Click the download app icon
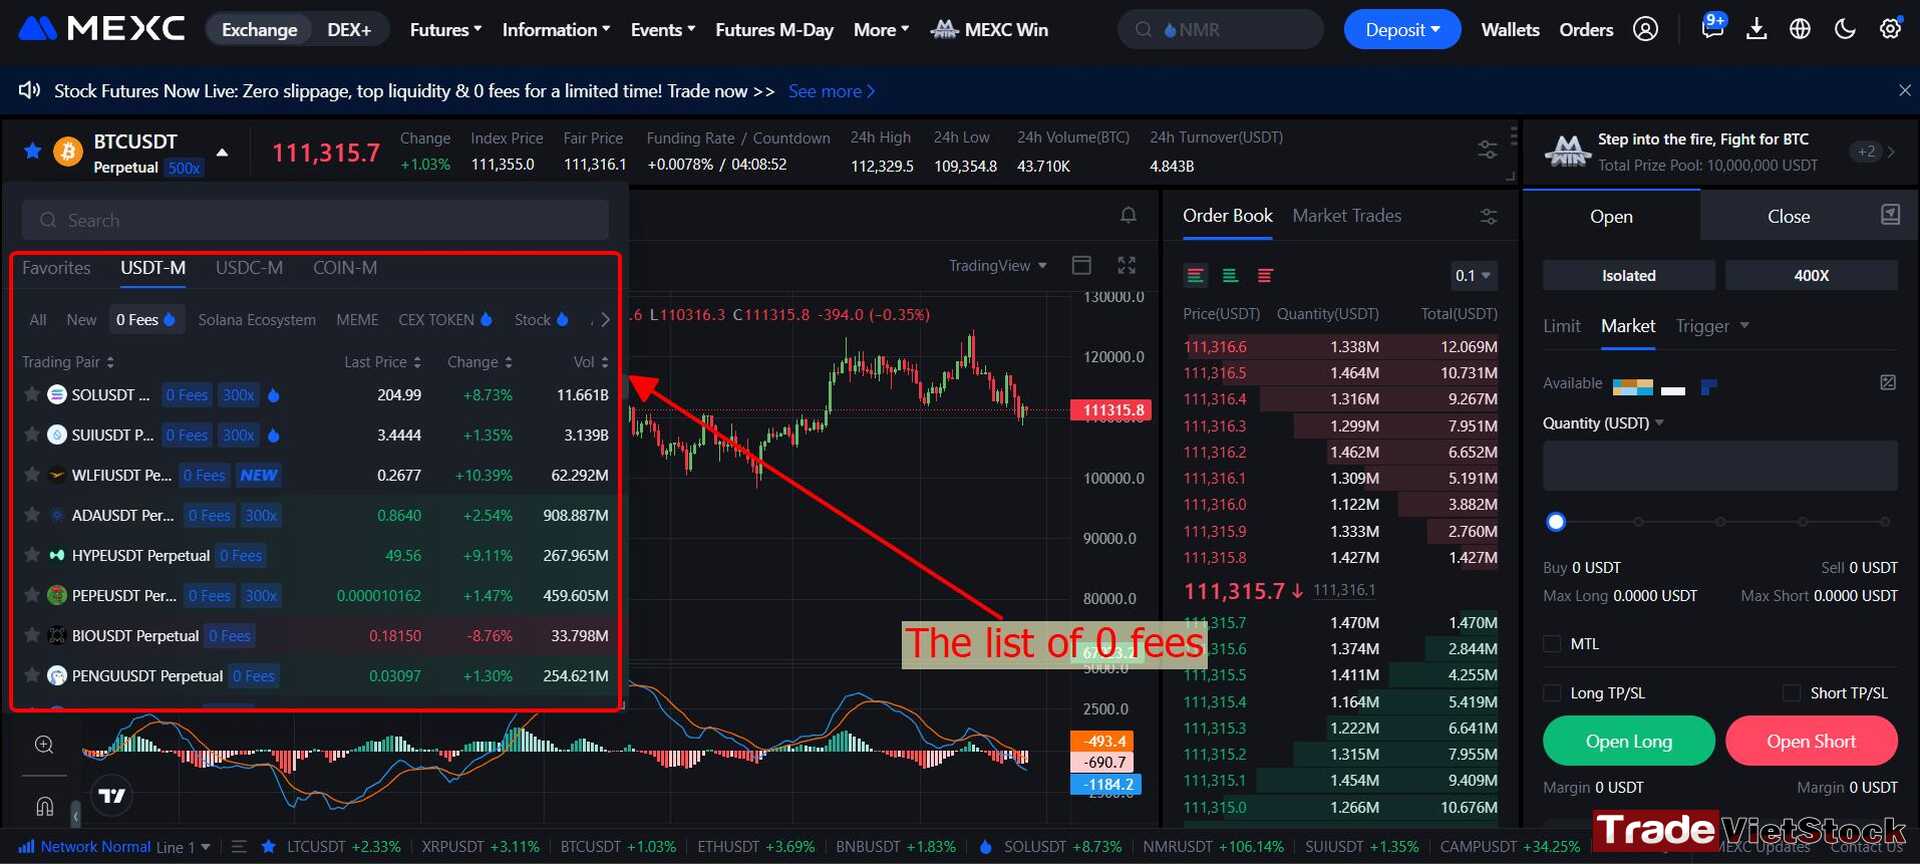The image size is (1920, 864). 1756,29
